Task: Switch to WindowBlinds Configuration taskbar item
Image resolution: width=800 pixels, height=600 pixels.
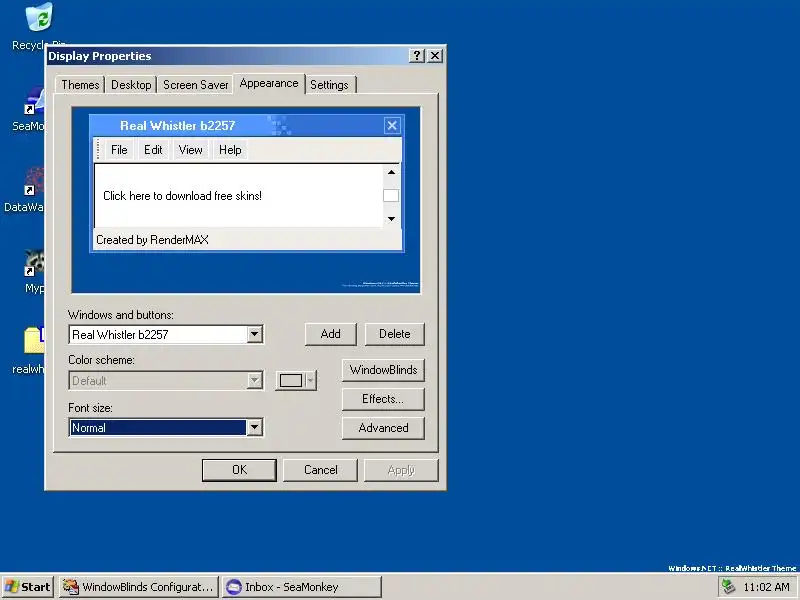Action: tap(139, 587)
